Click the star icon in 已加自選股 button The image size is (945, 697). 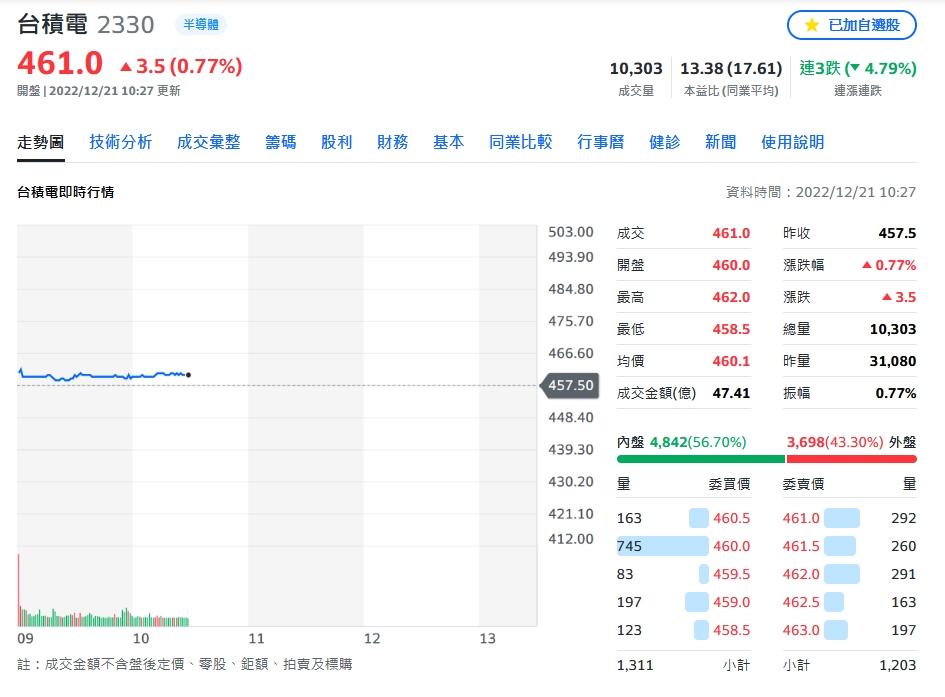tap(812, 25)
